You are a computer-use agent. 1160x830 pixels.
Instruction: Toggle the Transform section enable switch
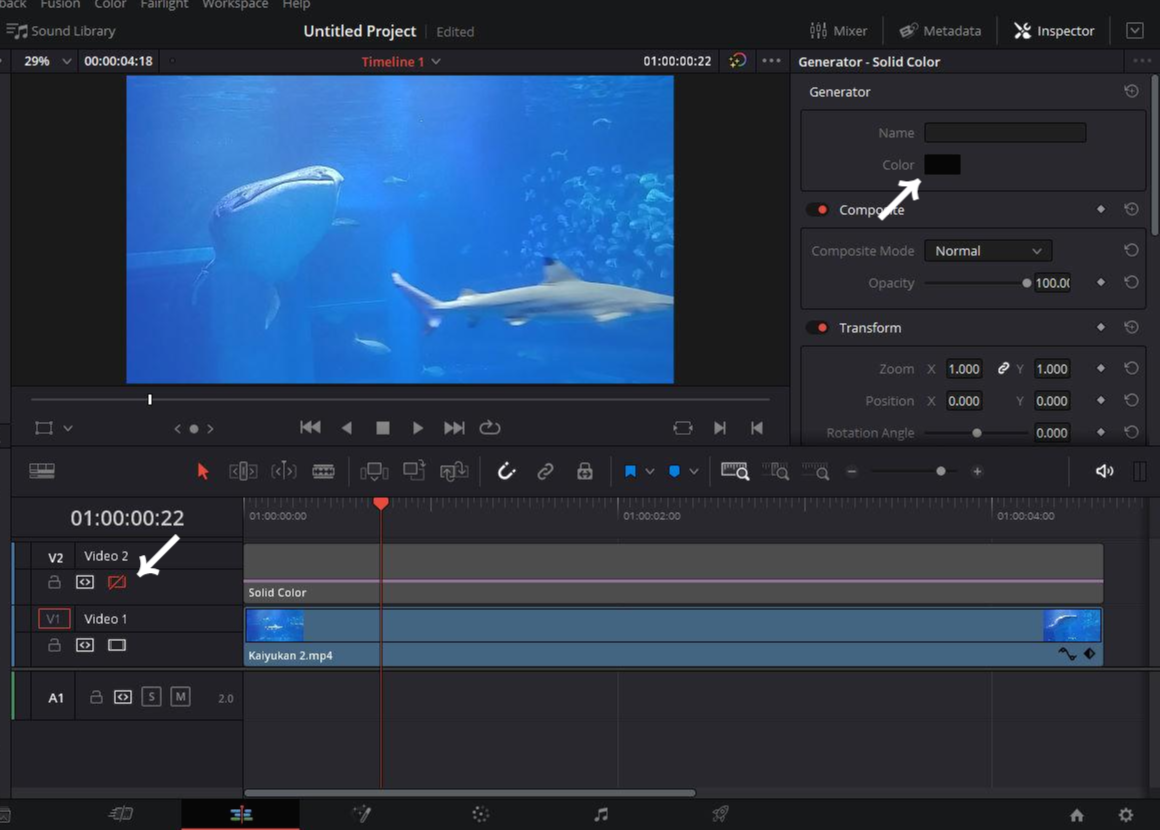point(818,328)
